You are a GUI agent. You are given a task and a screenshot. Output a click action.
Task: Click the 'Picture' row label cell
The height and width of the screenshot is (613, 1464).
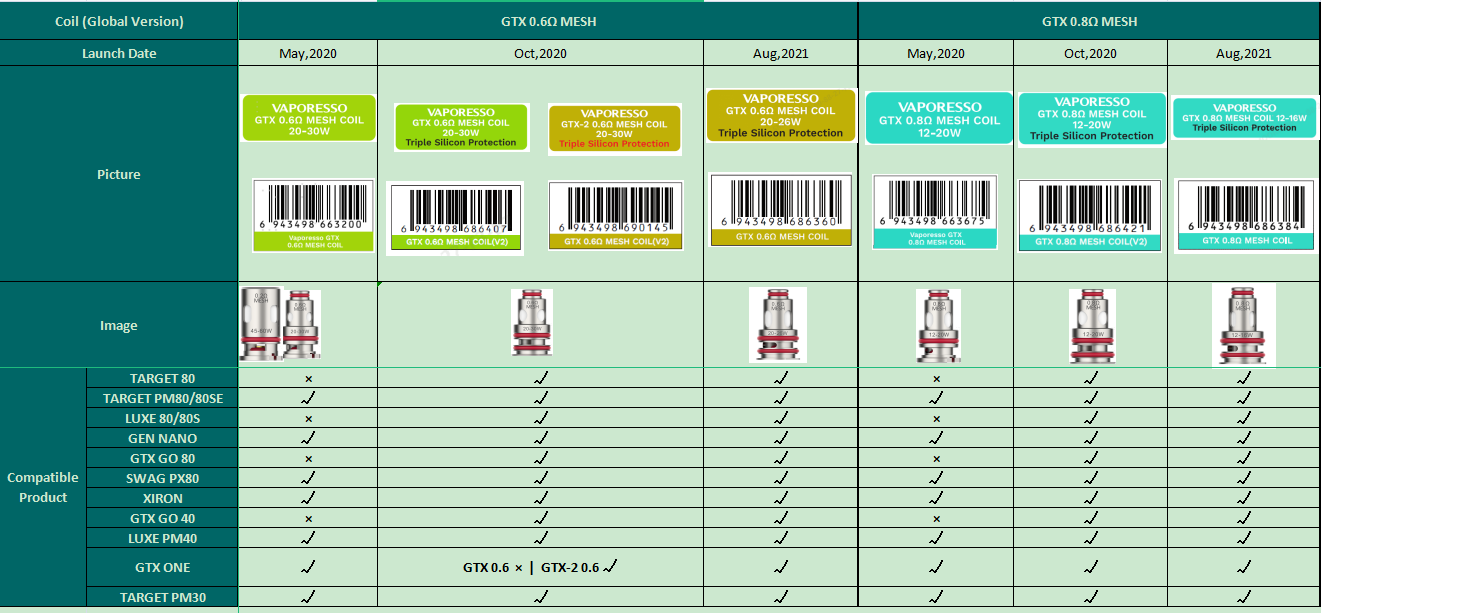point(119,174)
